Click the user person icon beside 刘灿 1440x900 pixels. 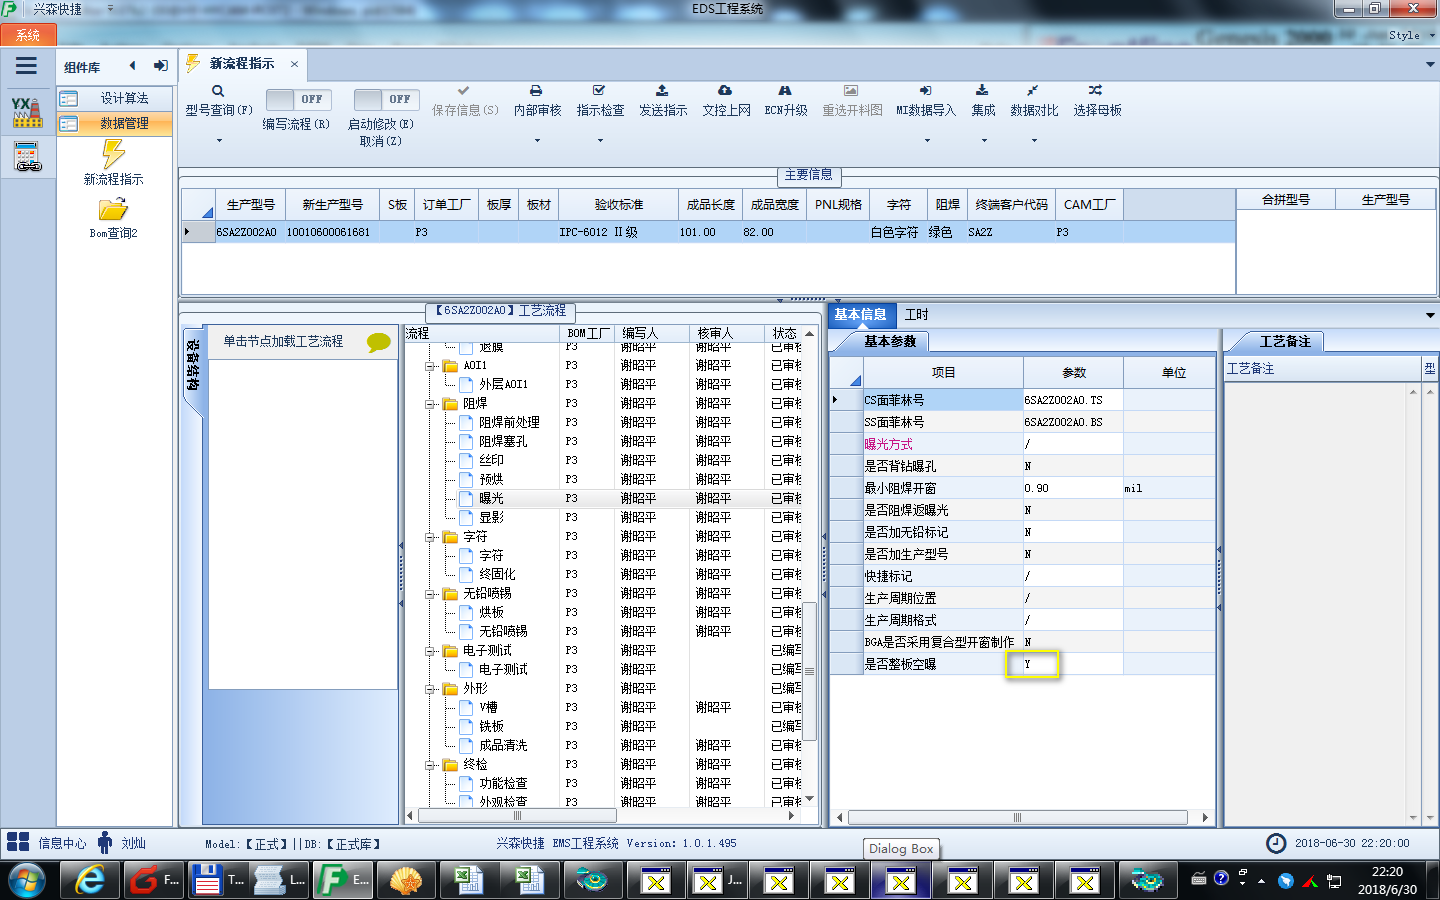pyautogui.click(x=105, y=842)
